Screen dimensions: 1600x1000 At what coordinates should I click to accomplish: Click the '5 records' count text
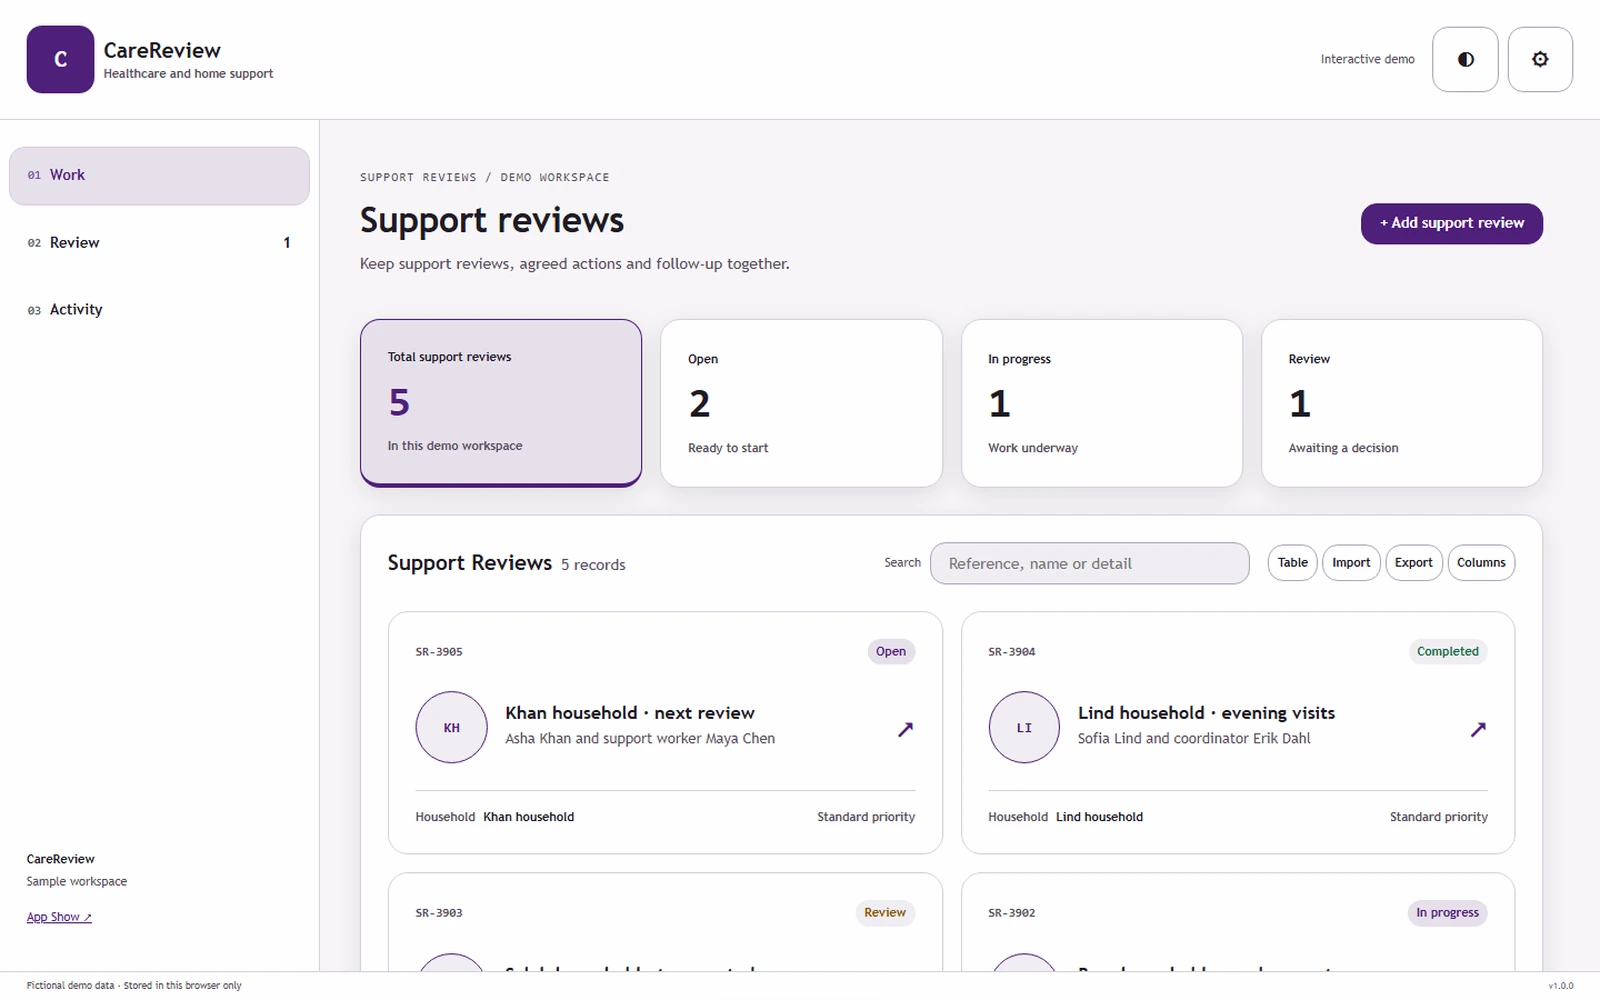pyautogui.click(x=593, y=565)
